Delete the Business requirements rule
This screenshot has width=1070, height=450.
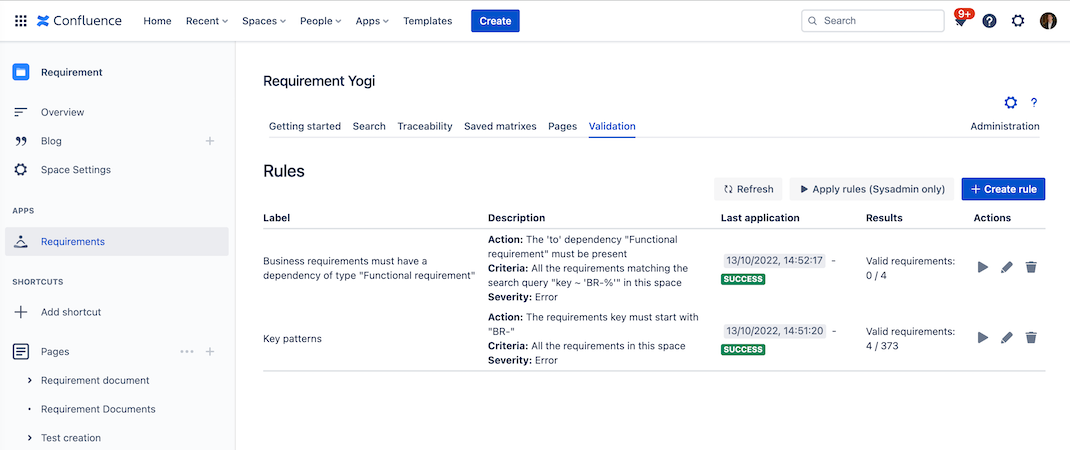click(x=1031, y=267)
